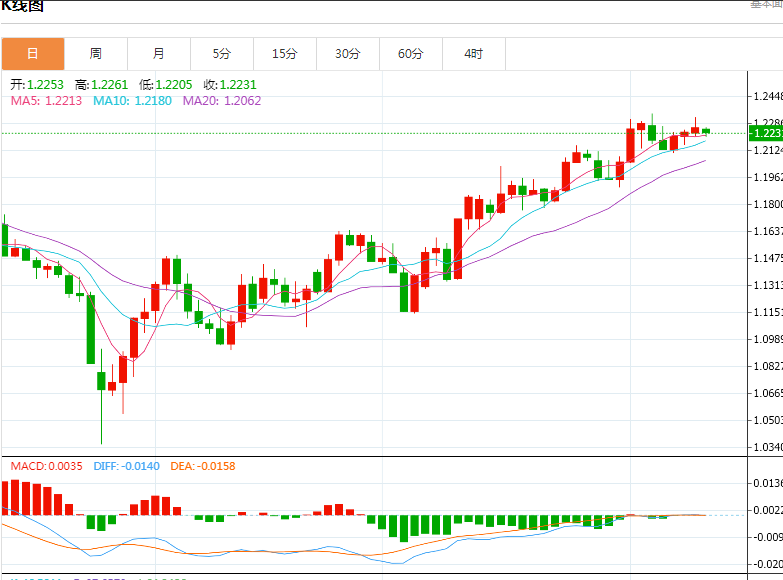Click the MACD:0.0035 indicator label
This screenshot has height=580, width=783.
pyautogui.click(x=46, y=466)
